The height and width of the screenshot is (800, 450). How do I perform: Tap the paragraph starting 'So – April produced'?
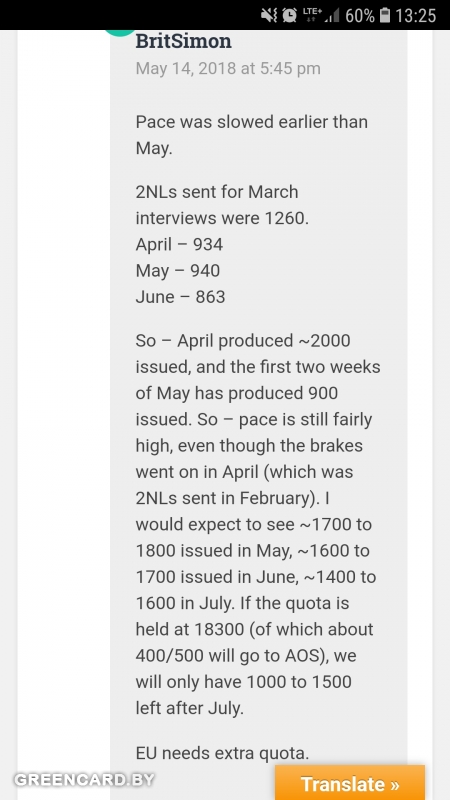click(x=258, y=524)
